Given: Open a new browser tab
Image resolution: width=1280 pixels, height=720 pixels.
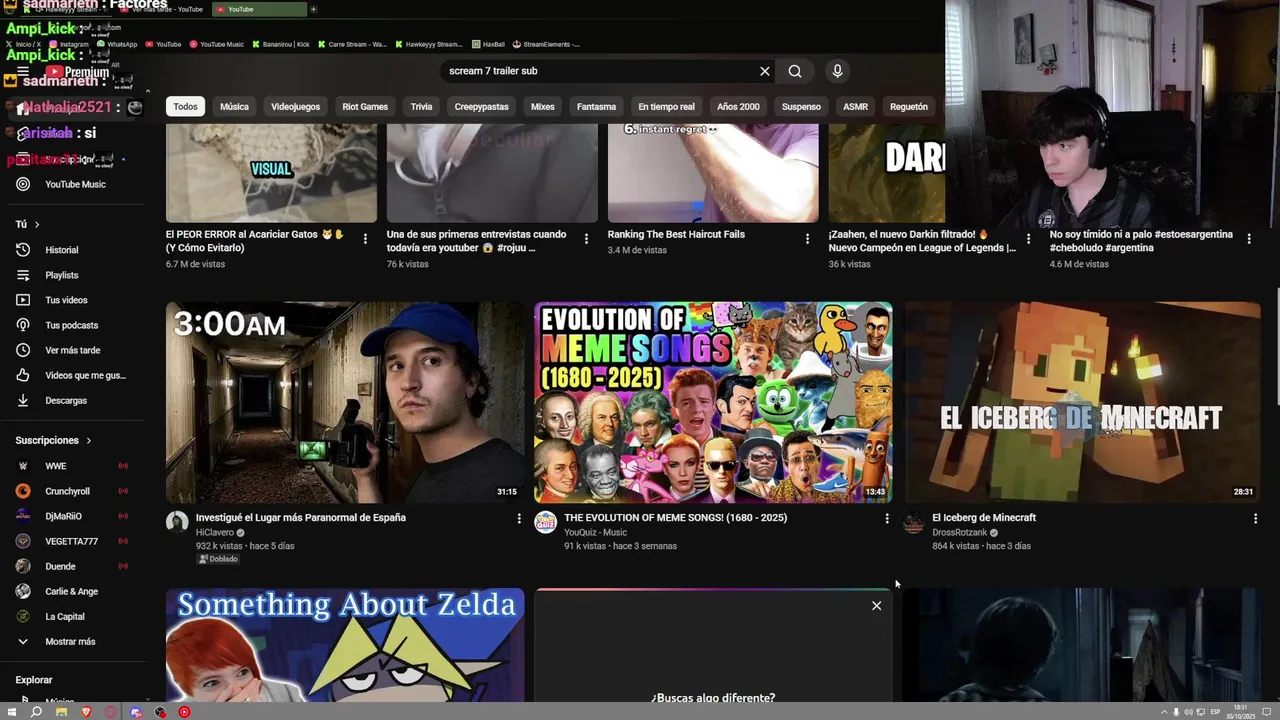Looking at the screenshot, I should click(313, 9).
